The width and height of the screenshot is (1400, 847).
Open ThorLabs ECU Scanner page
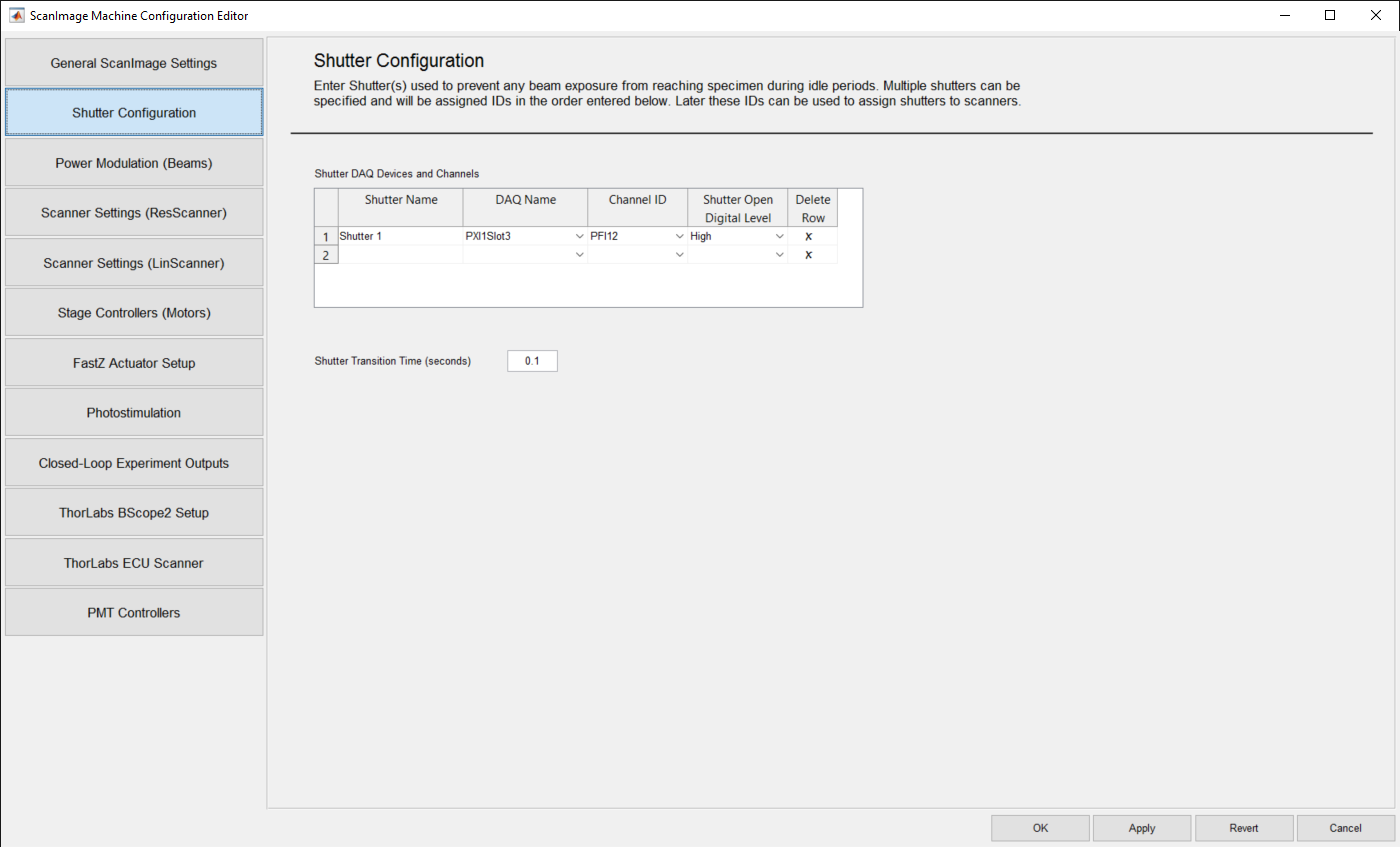[134, 563]
